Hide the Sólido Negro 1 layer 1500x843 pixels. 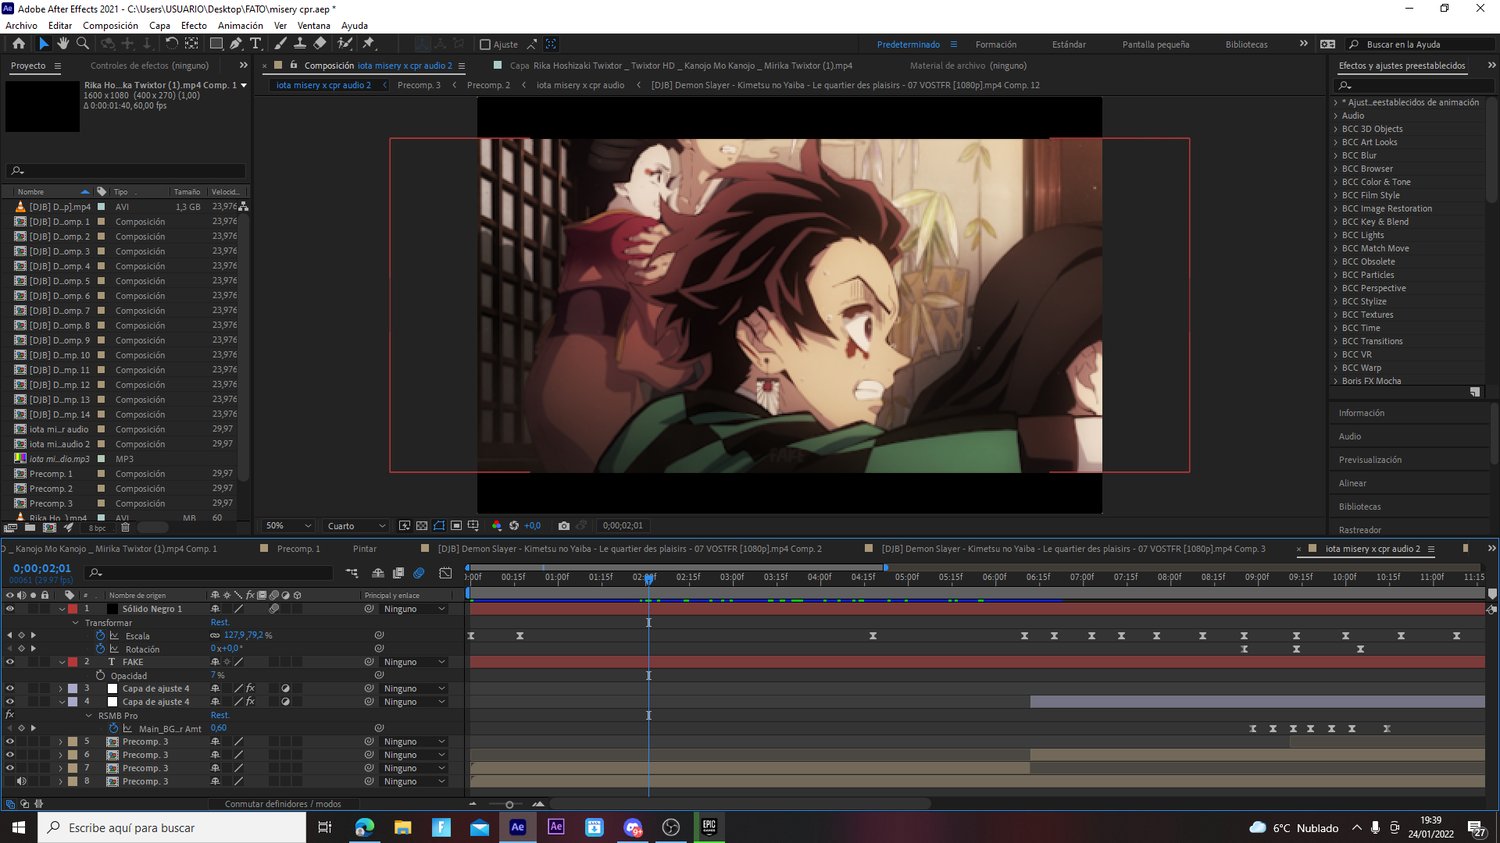[x=10, y=609]
